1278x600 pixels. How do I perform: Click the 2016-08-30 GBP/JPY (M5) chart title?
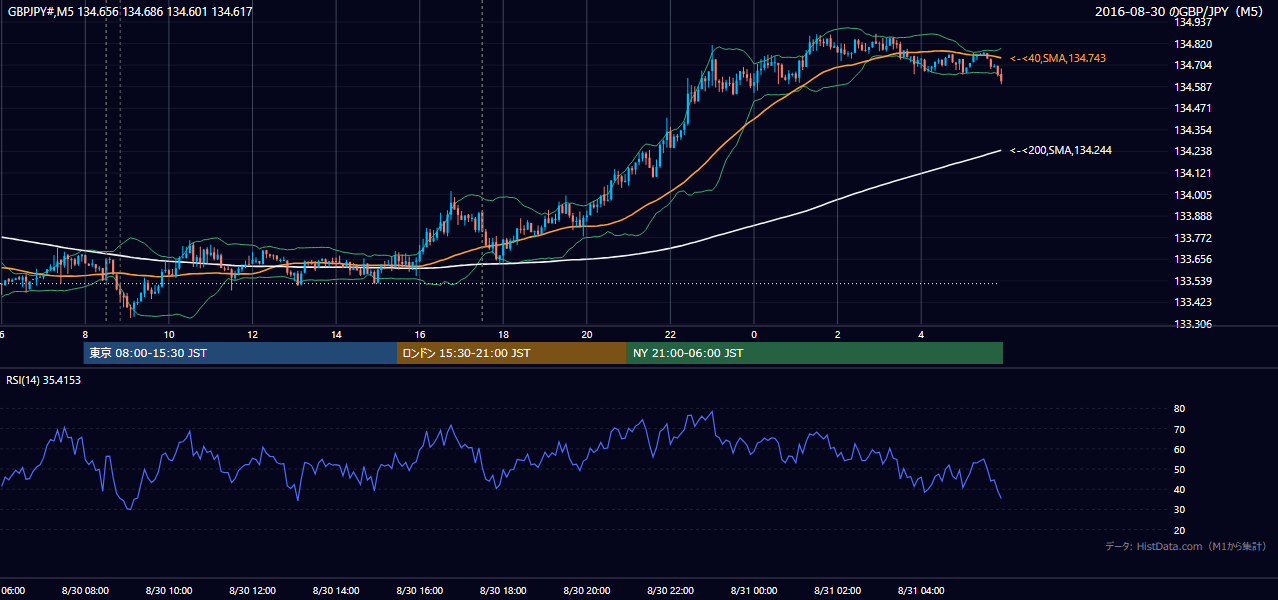1180,11
